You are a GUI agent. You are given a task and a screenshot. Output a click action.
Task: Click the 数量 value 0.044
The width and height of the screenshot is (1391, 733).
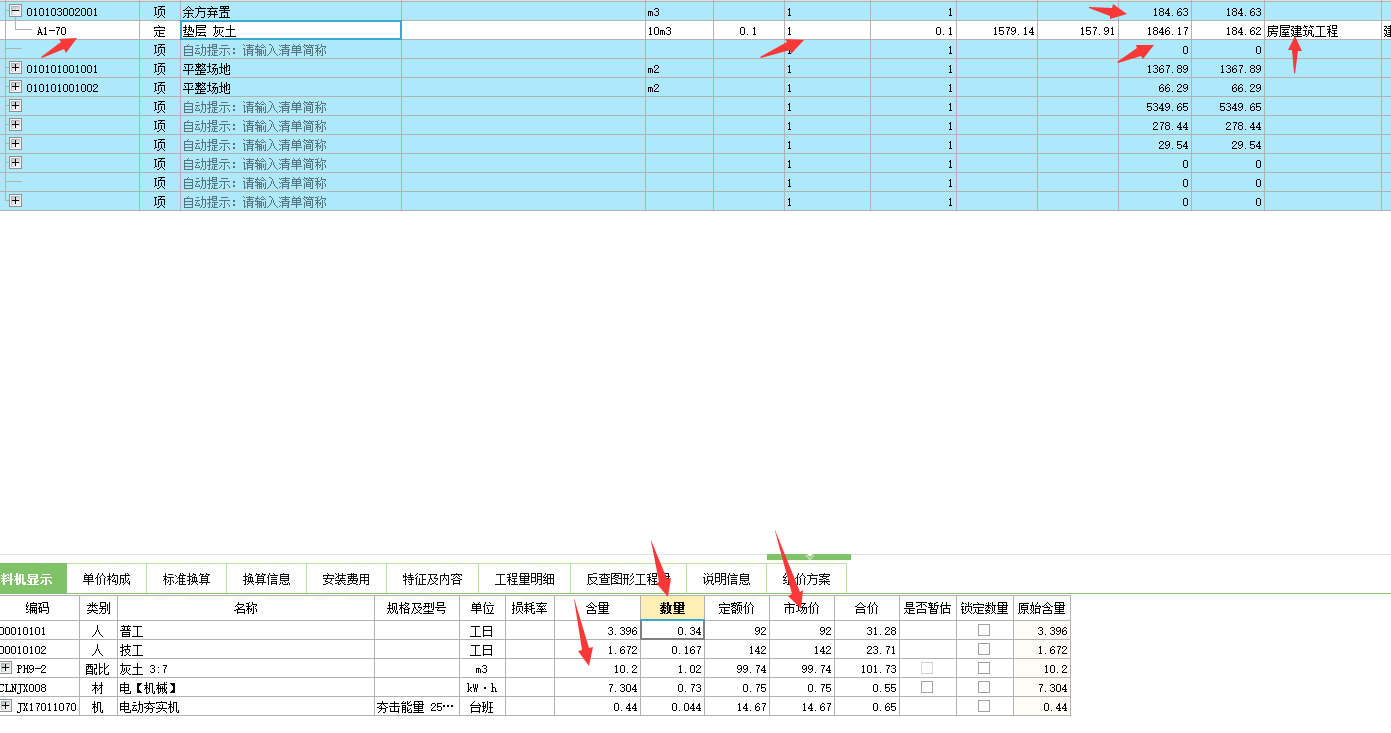672,707
